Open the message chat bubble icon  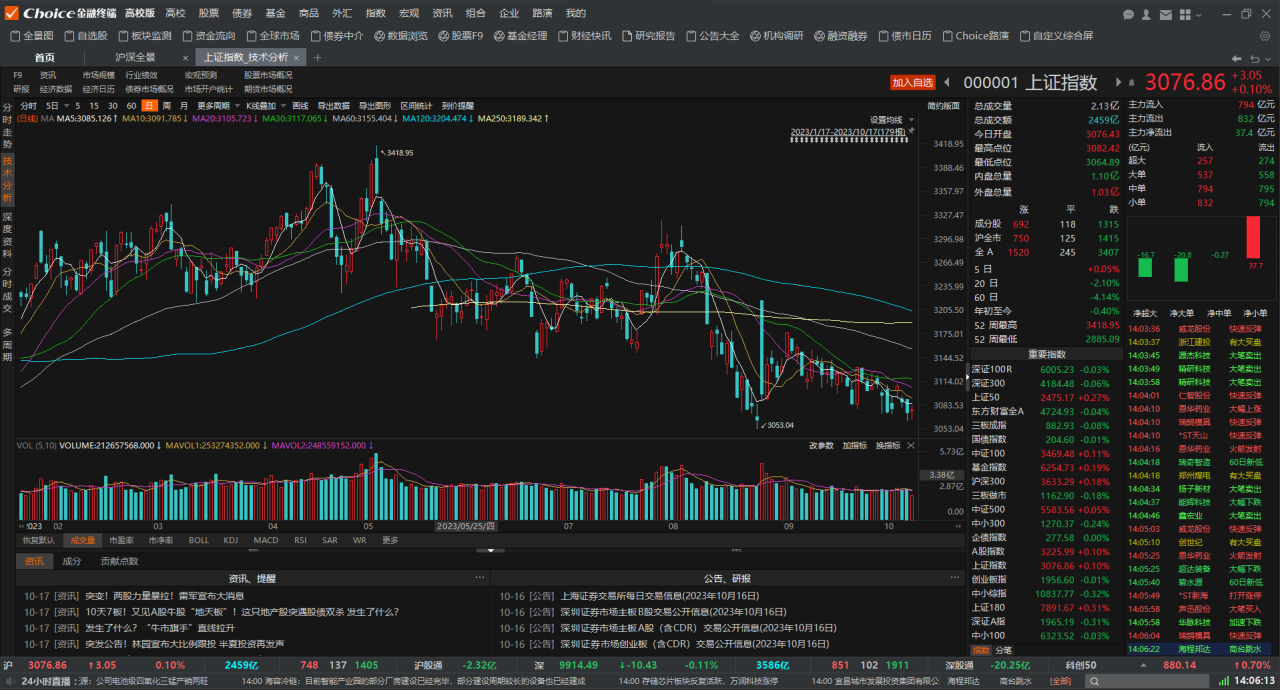(1129, 14)
